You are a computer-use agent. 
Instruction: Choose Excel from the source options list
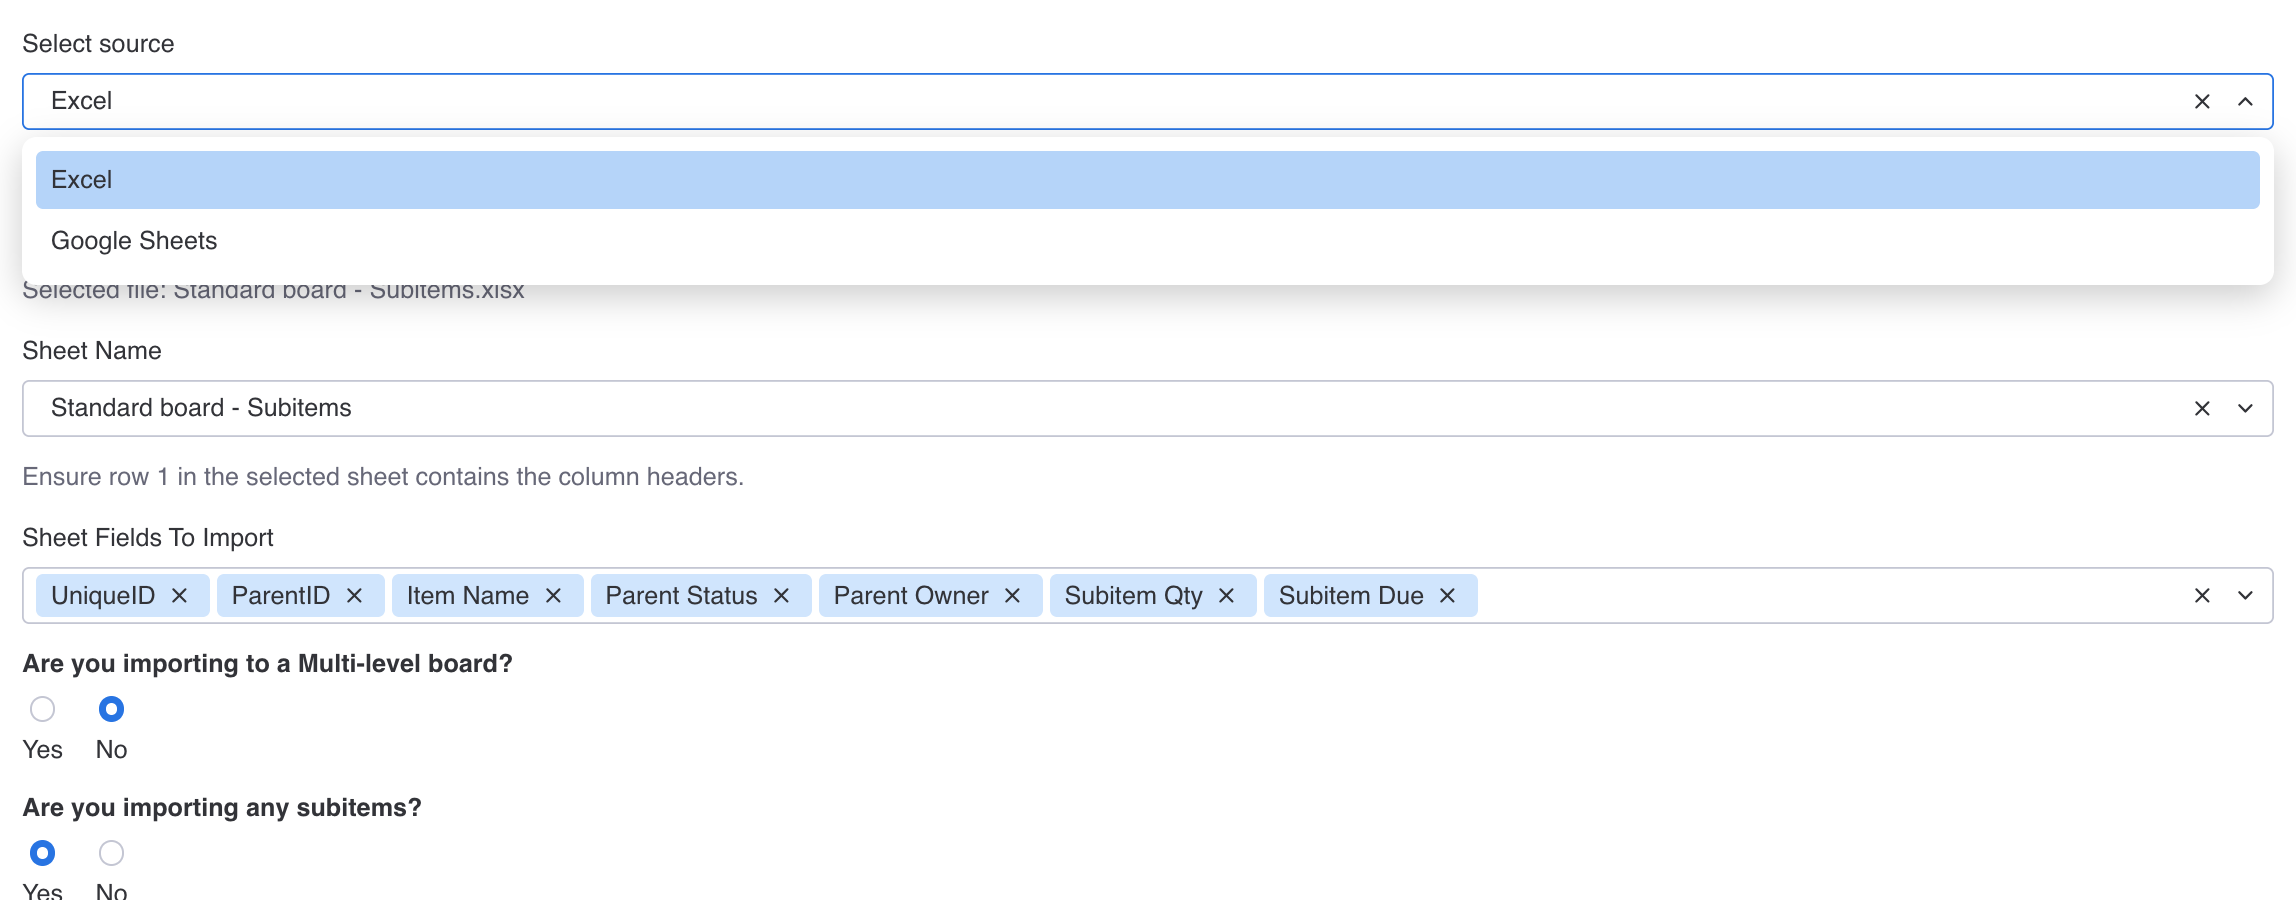[1147, 180]
